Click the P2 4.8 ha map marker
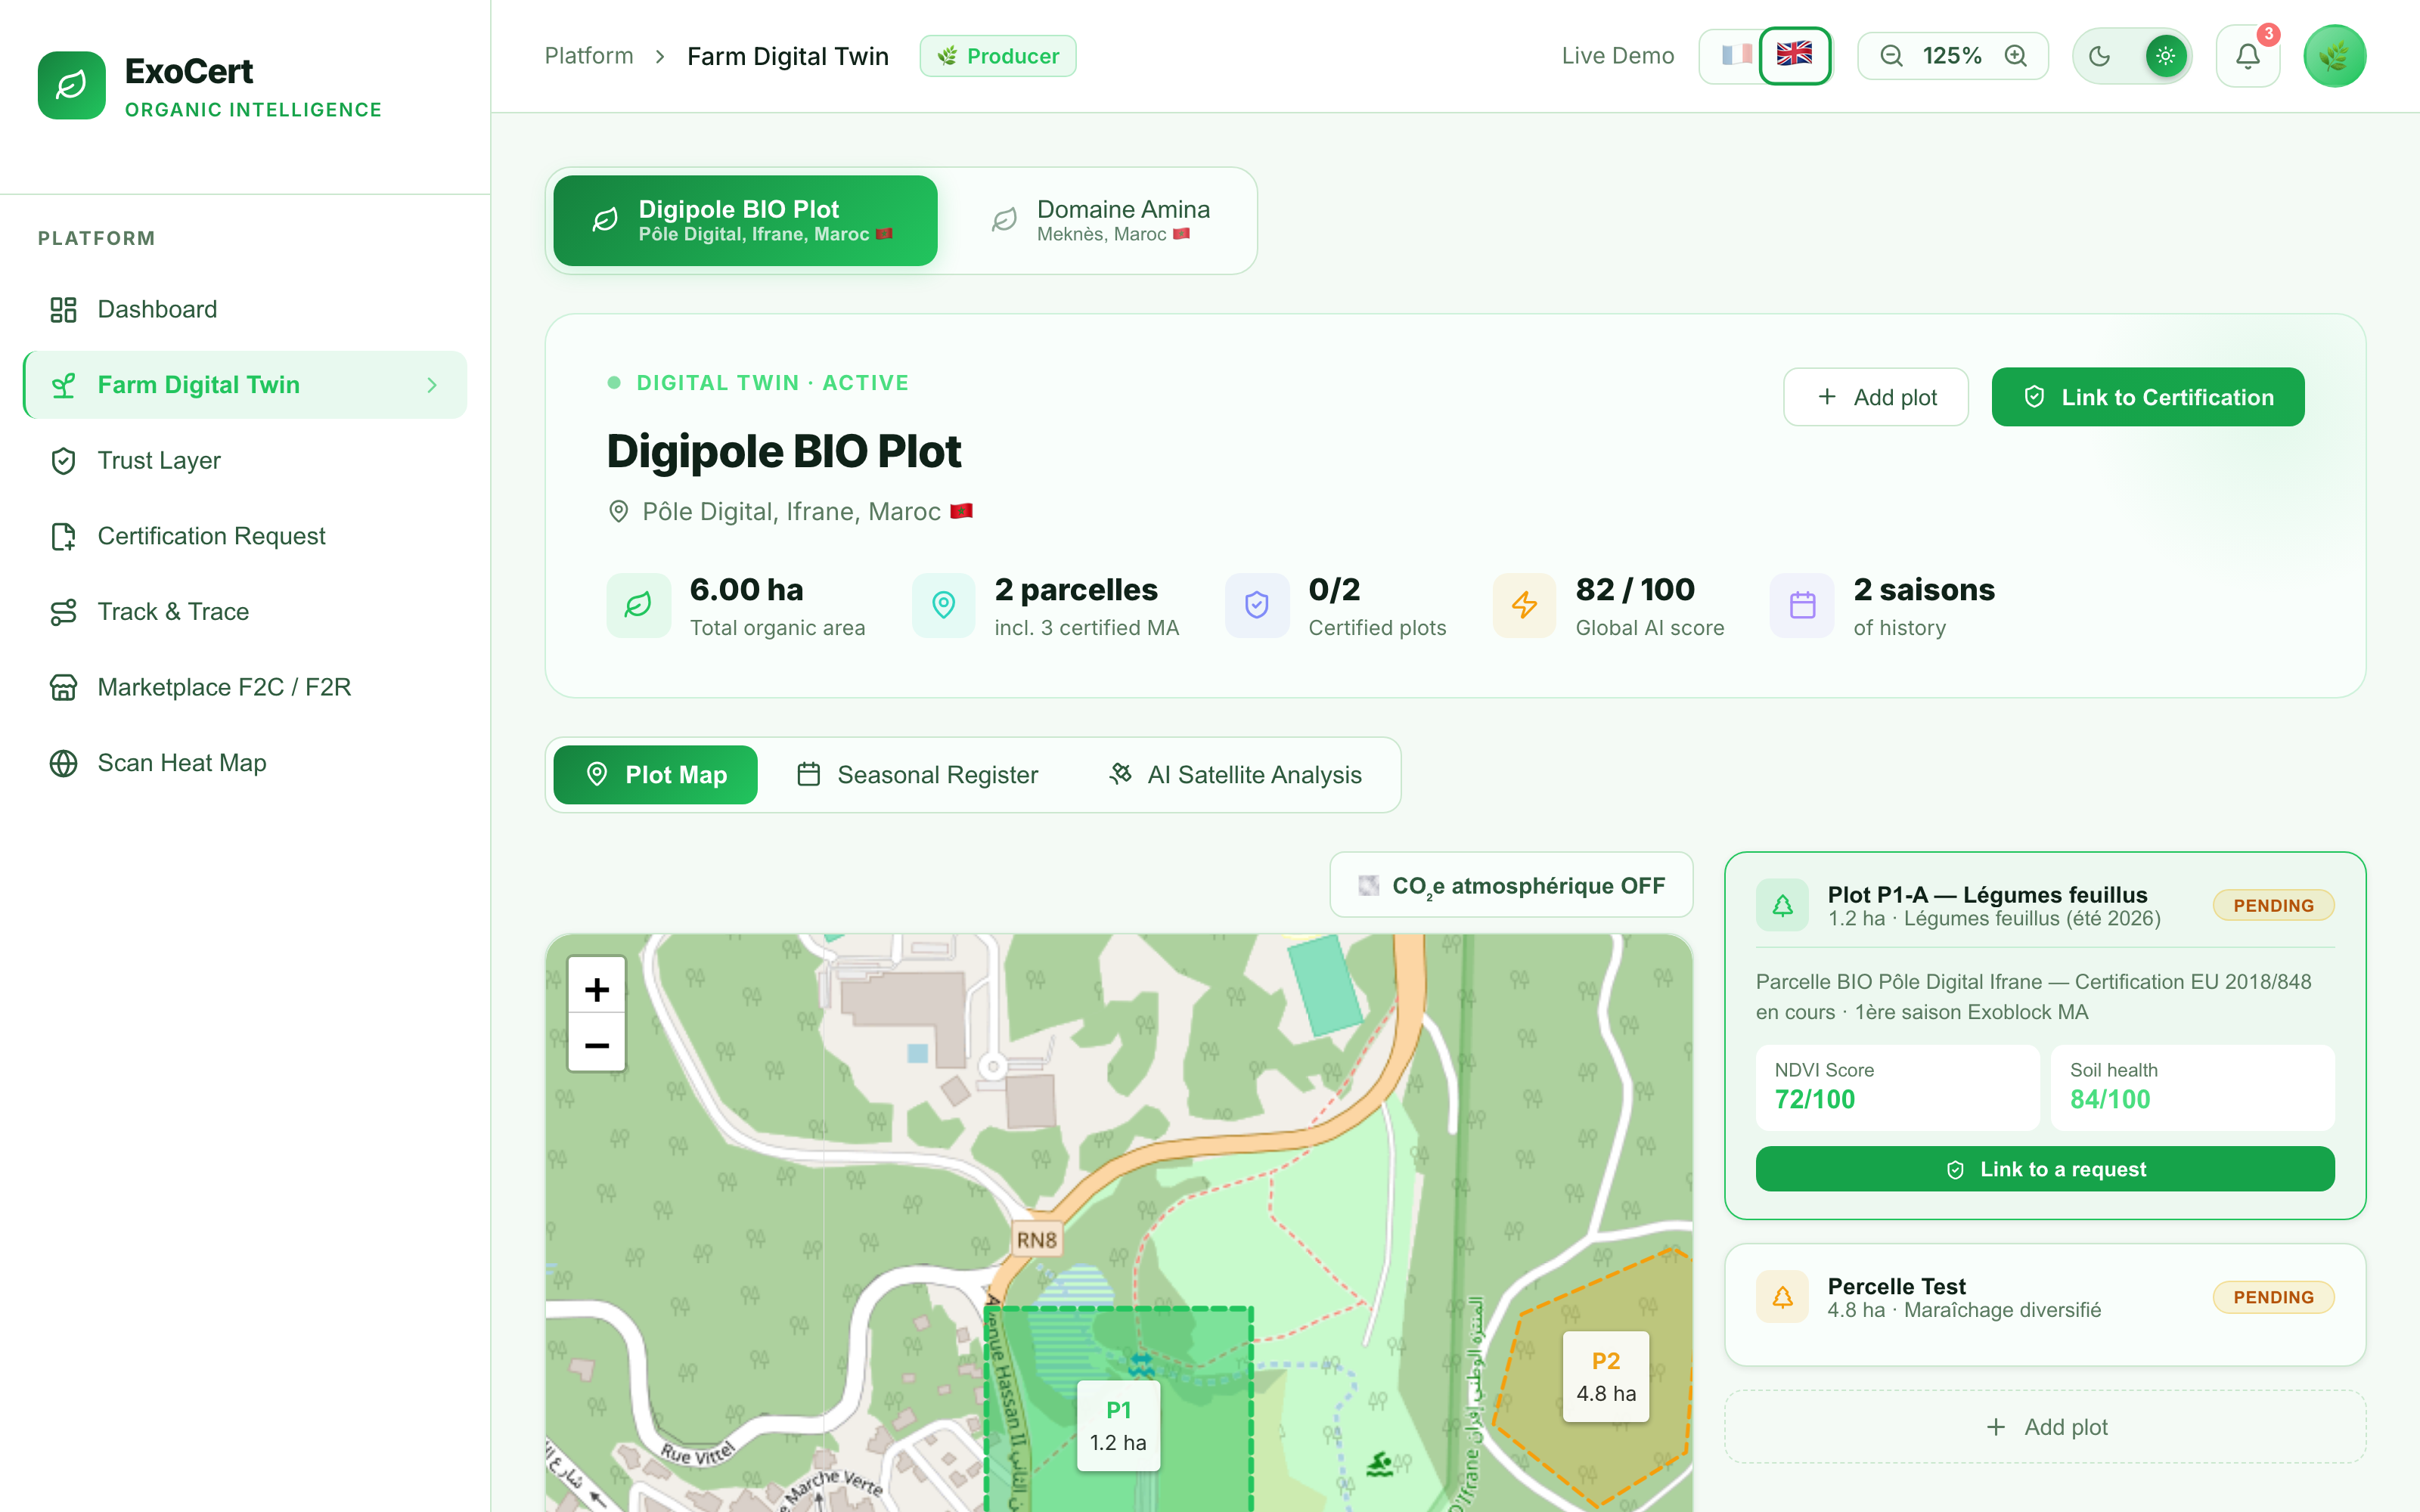This screenshot has width=2420, height=1512. point(1606,1377)
